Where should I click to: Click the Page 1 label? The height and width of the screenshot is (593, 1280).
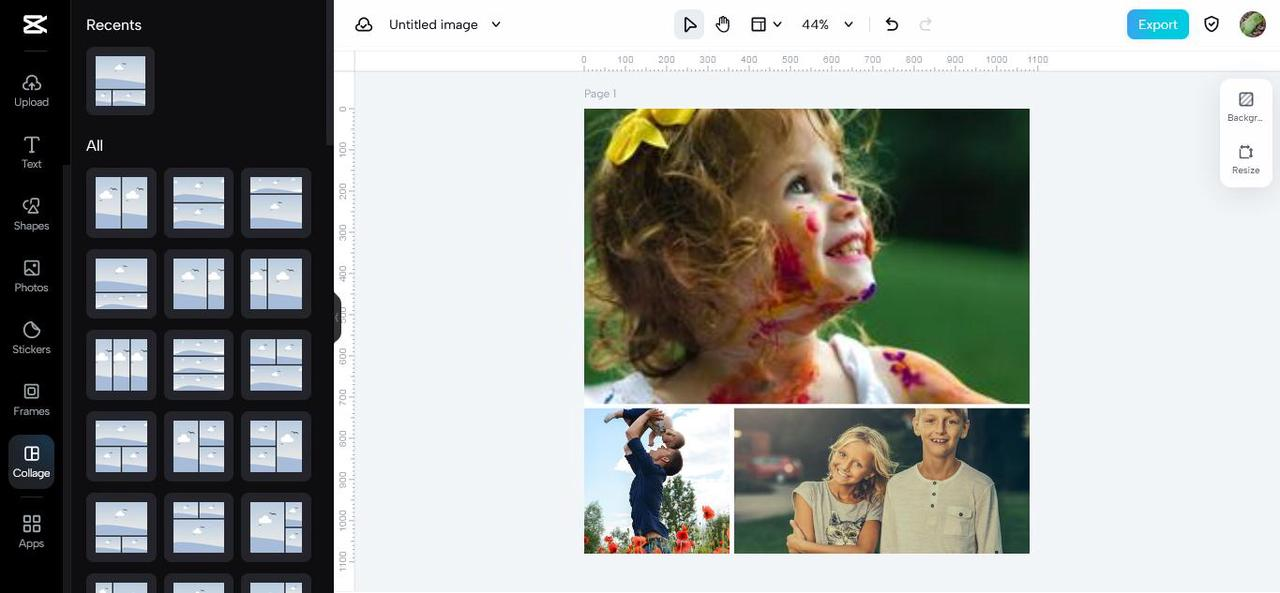click(600, 94)
